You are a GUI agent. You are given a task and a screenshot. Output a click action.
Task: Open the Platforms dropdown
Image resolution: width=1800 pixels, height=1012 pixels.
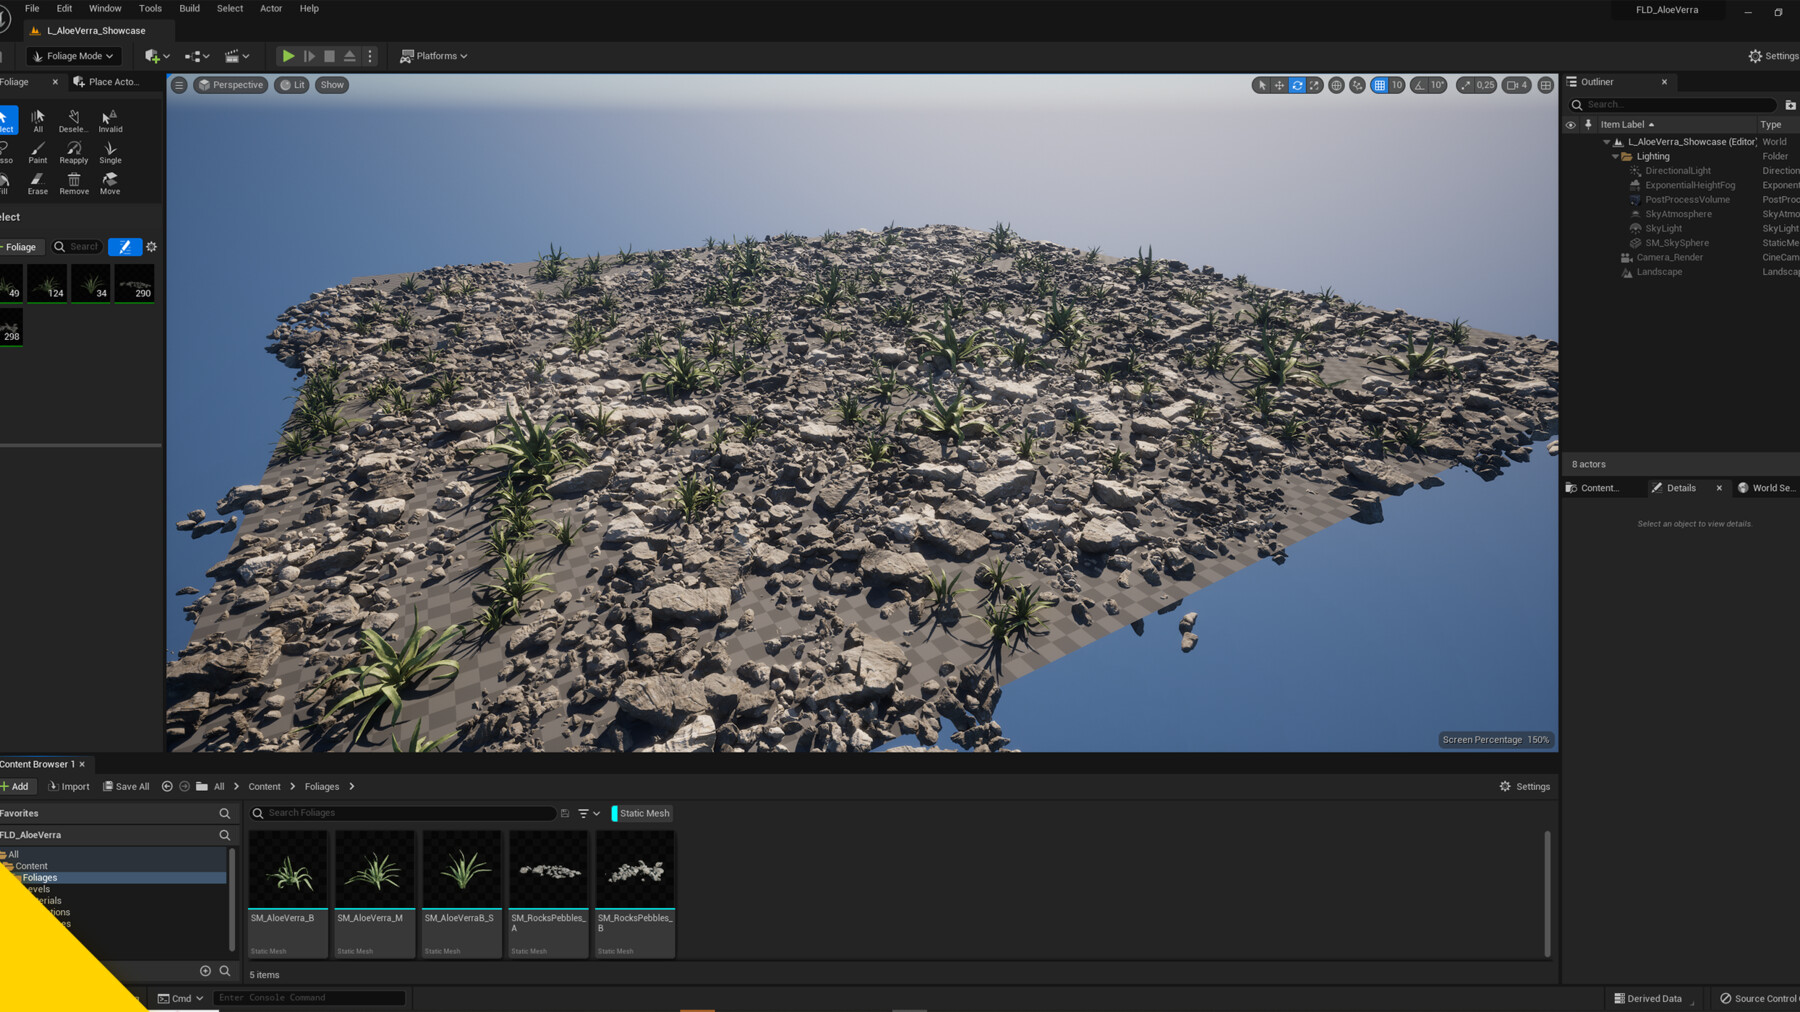pos(433,55)
